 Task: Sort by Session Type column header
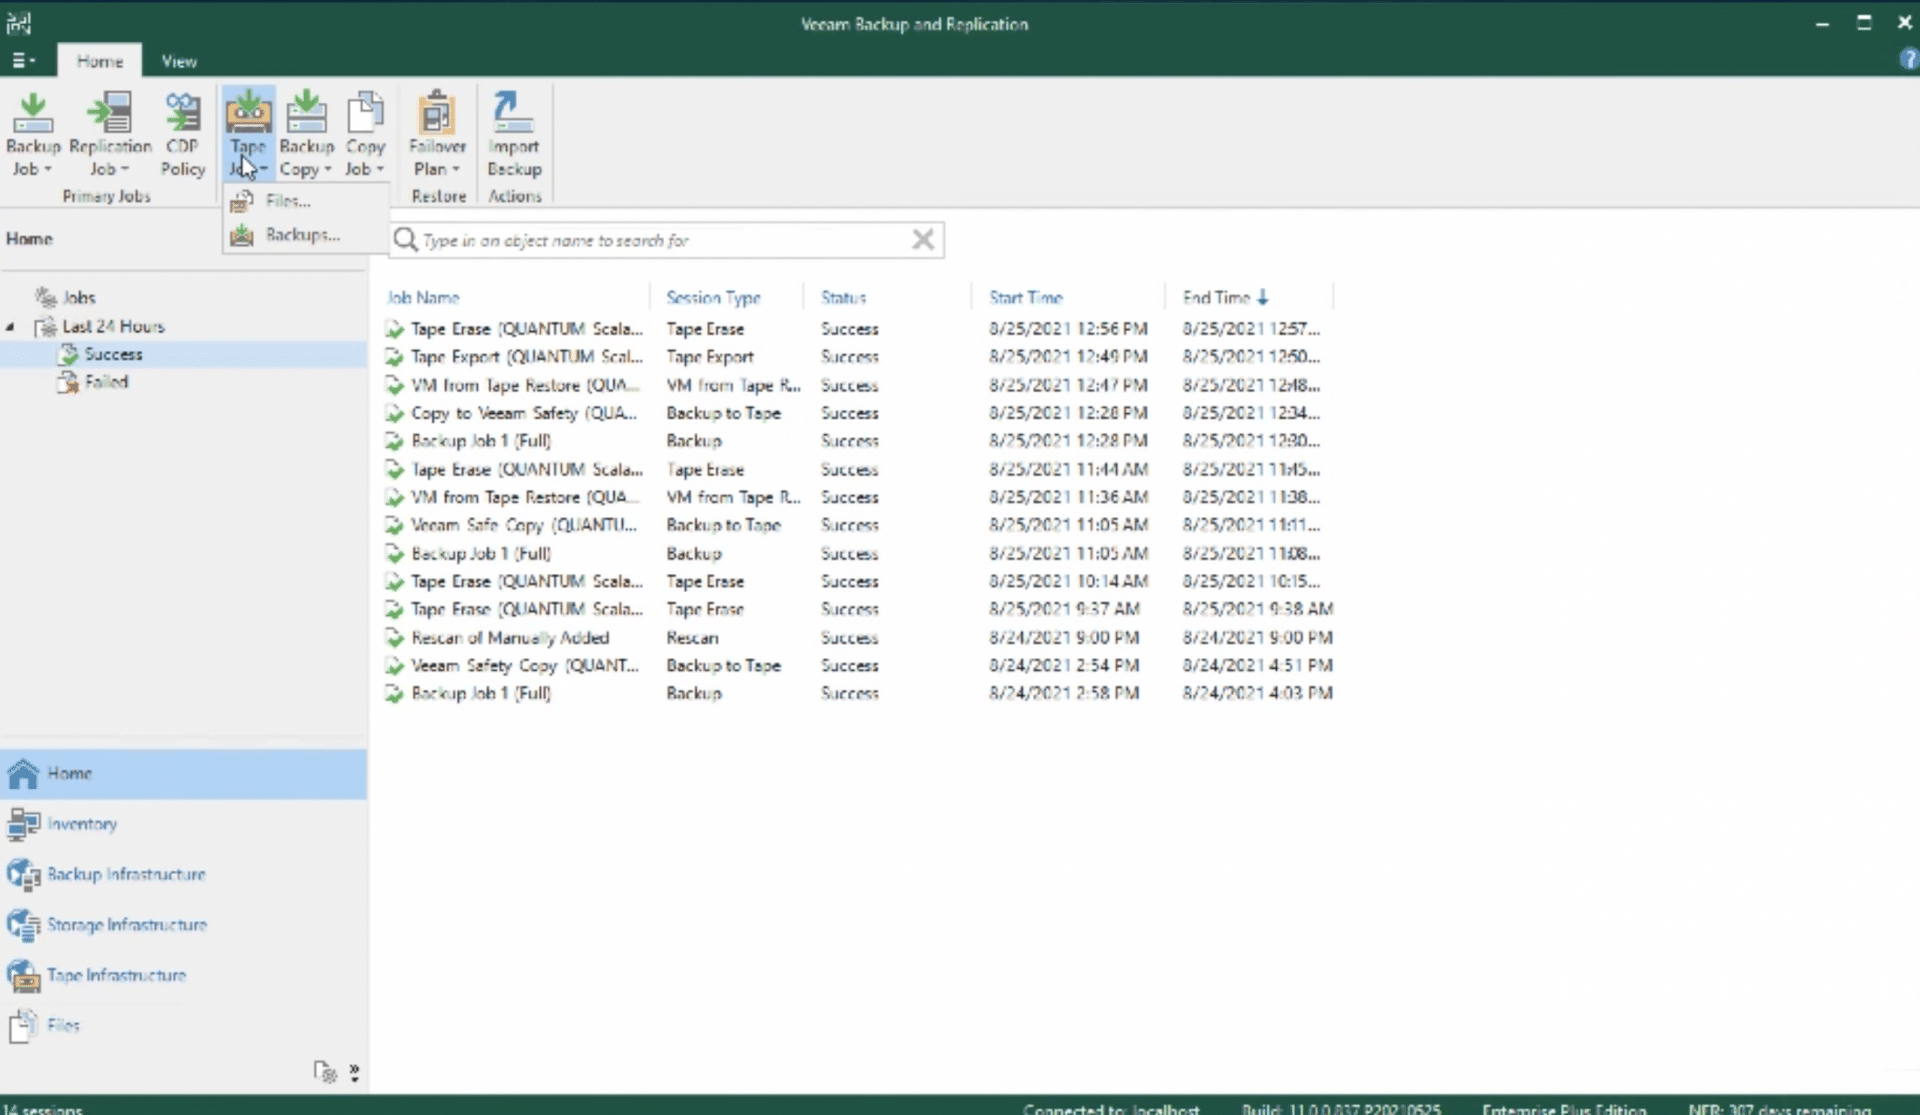pyautogui.click(x=714, y=298)
